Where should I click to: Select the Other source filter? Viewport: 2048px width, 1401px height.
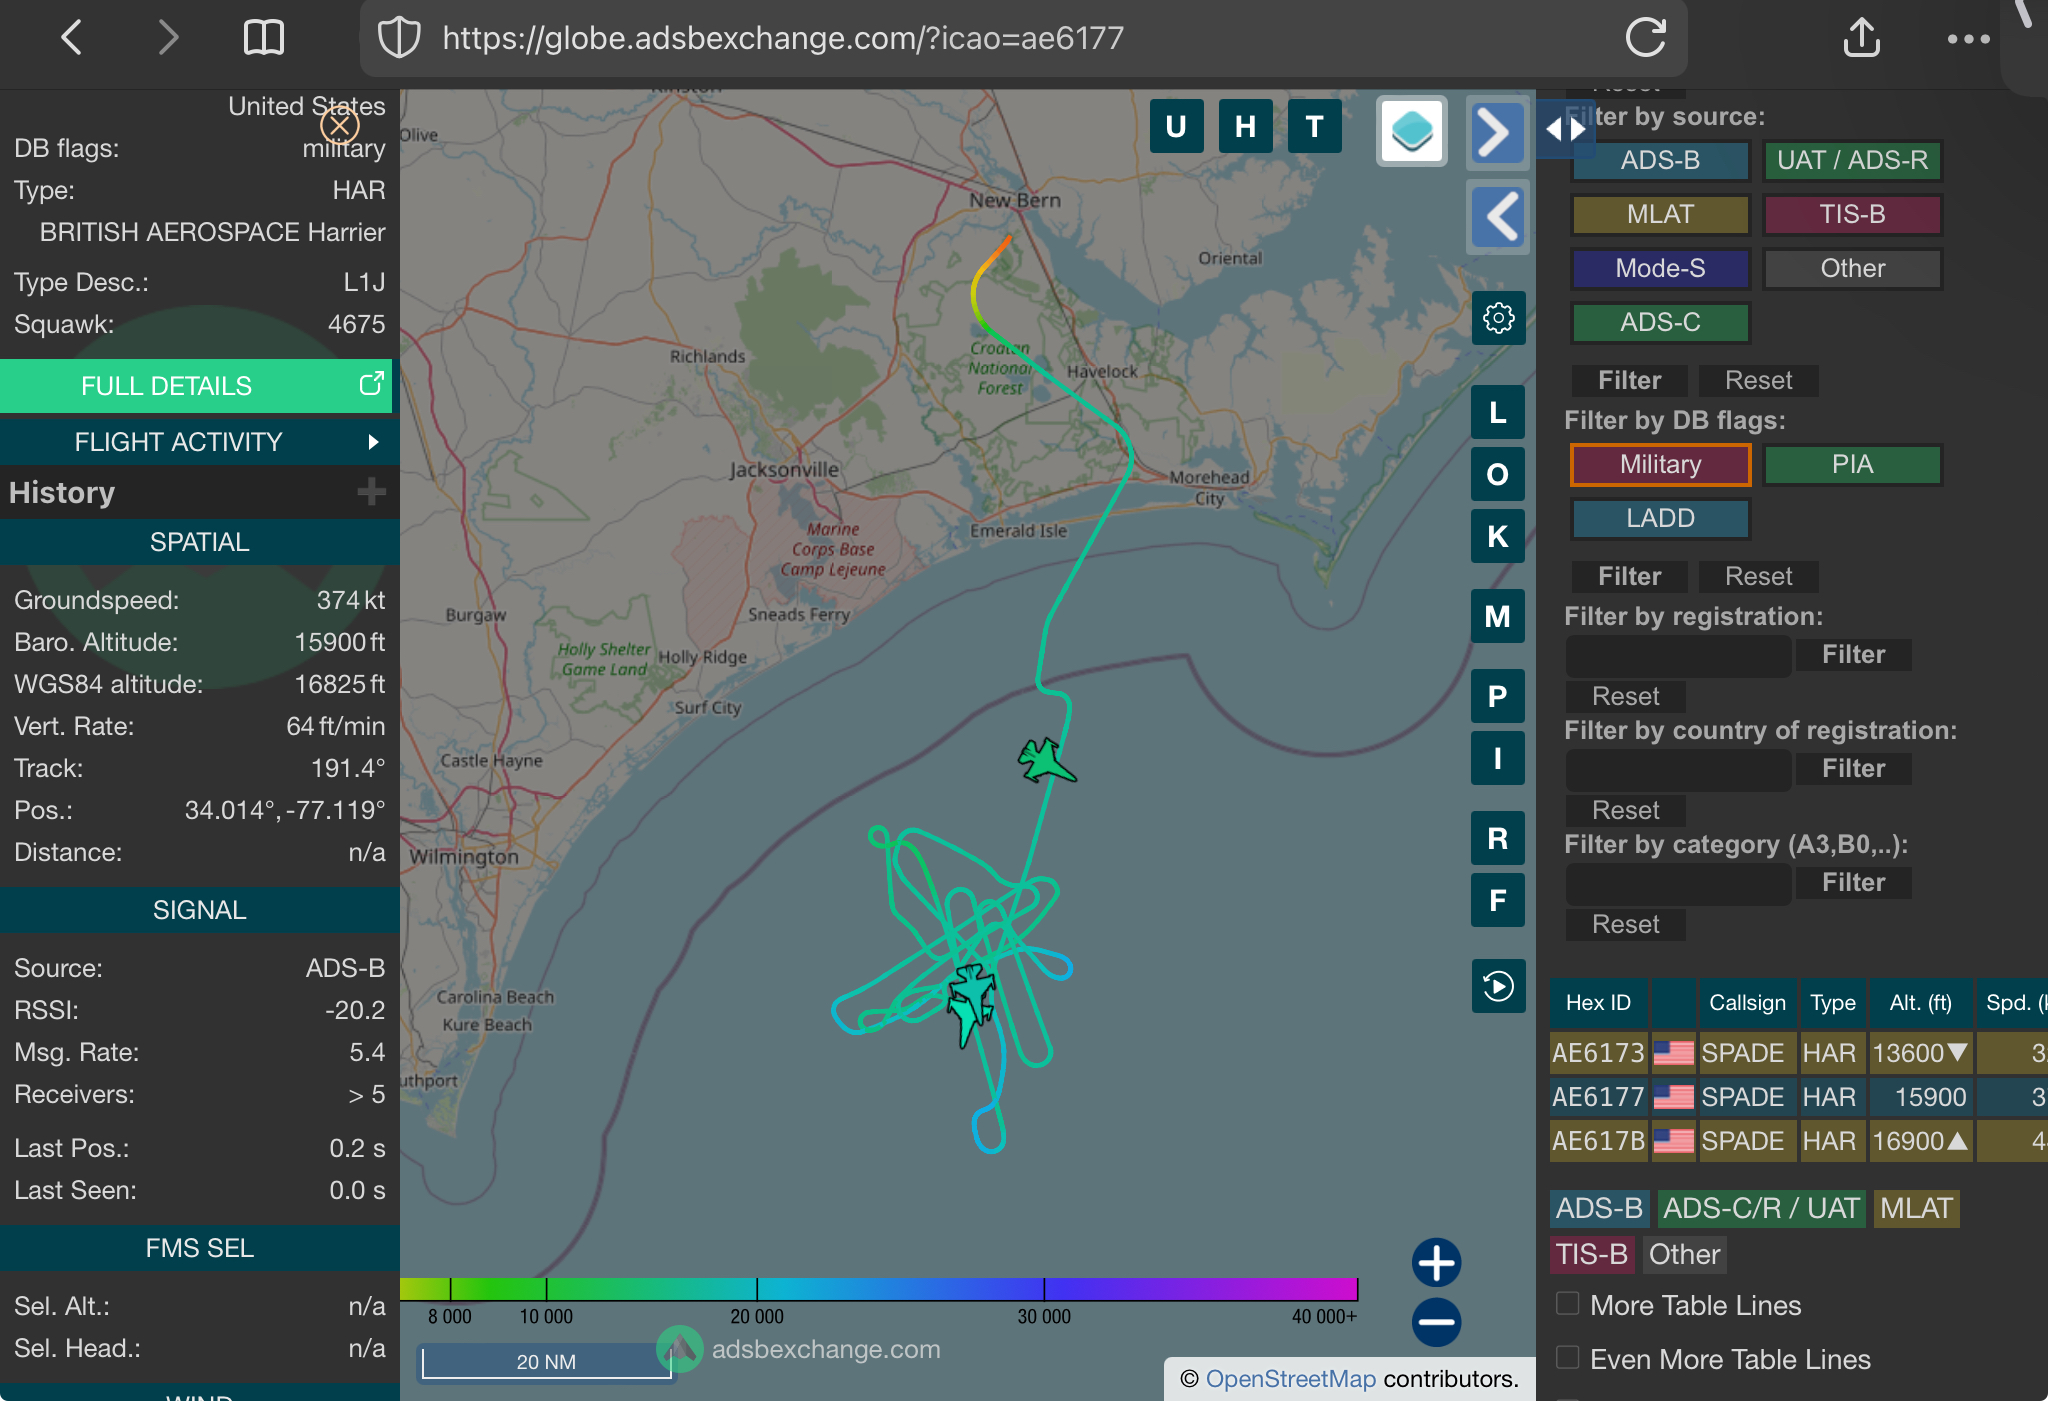point(1852,268)
